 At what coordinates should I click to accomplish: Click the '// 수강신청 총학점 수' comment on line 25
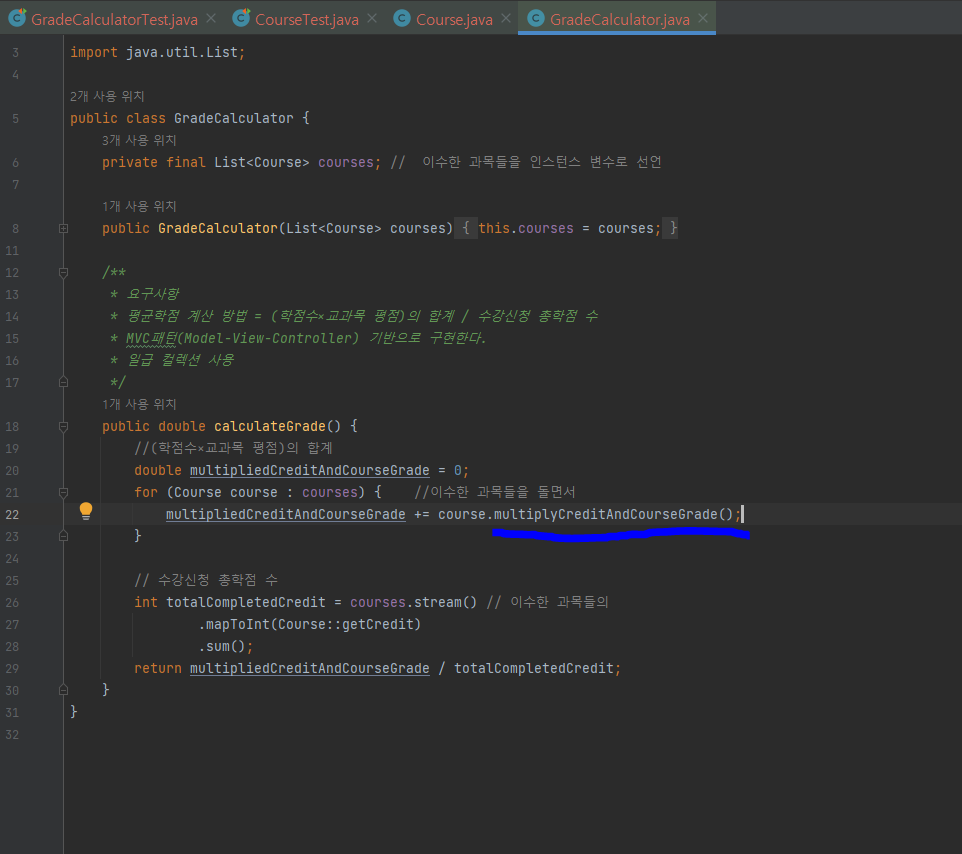[x=206, y=580]
